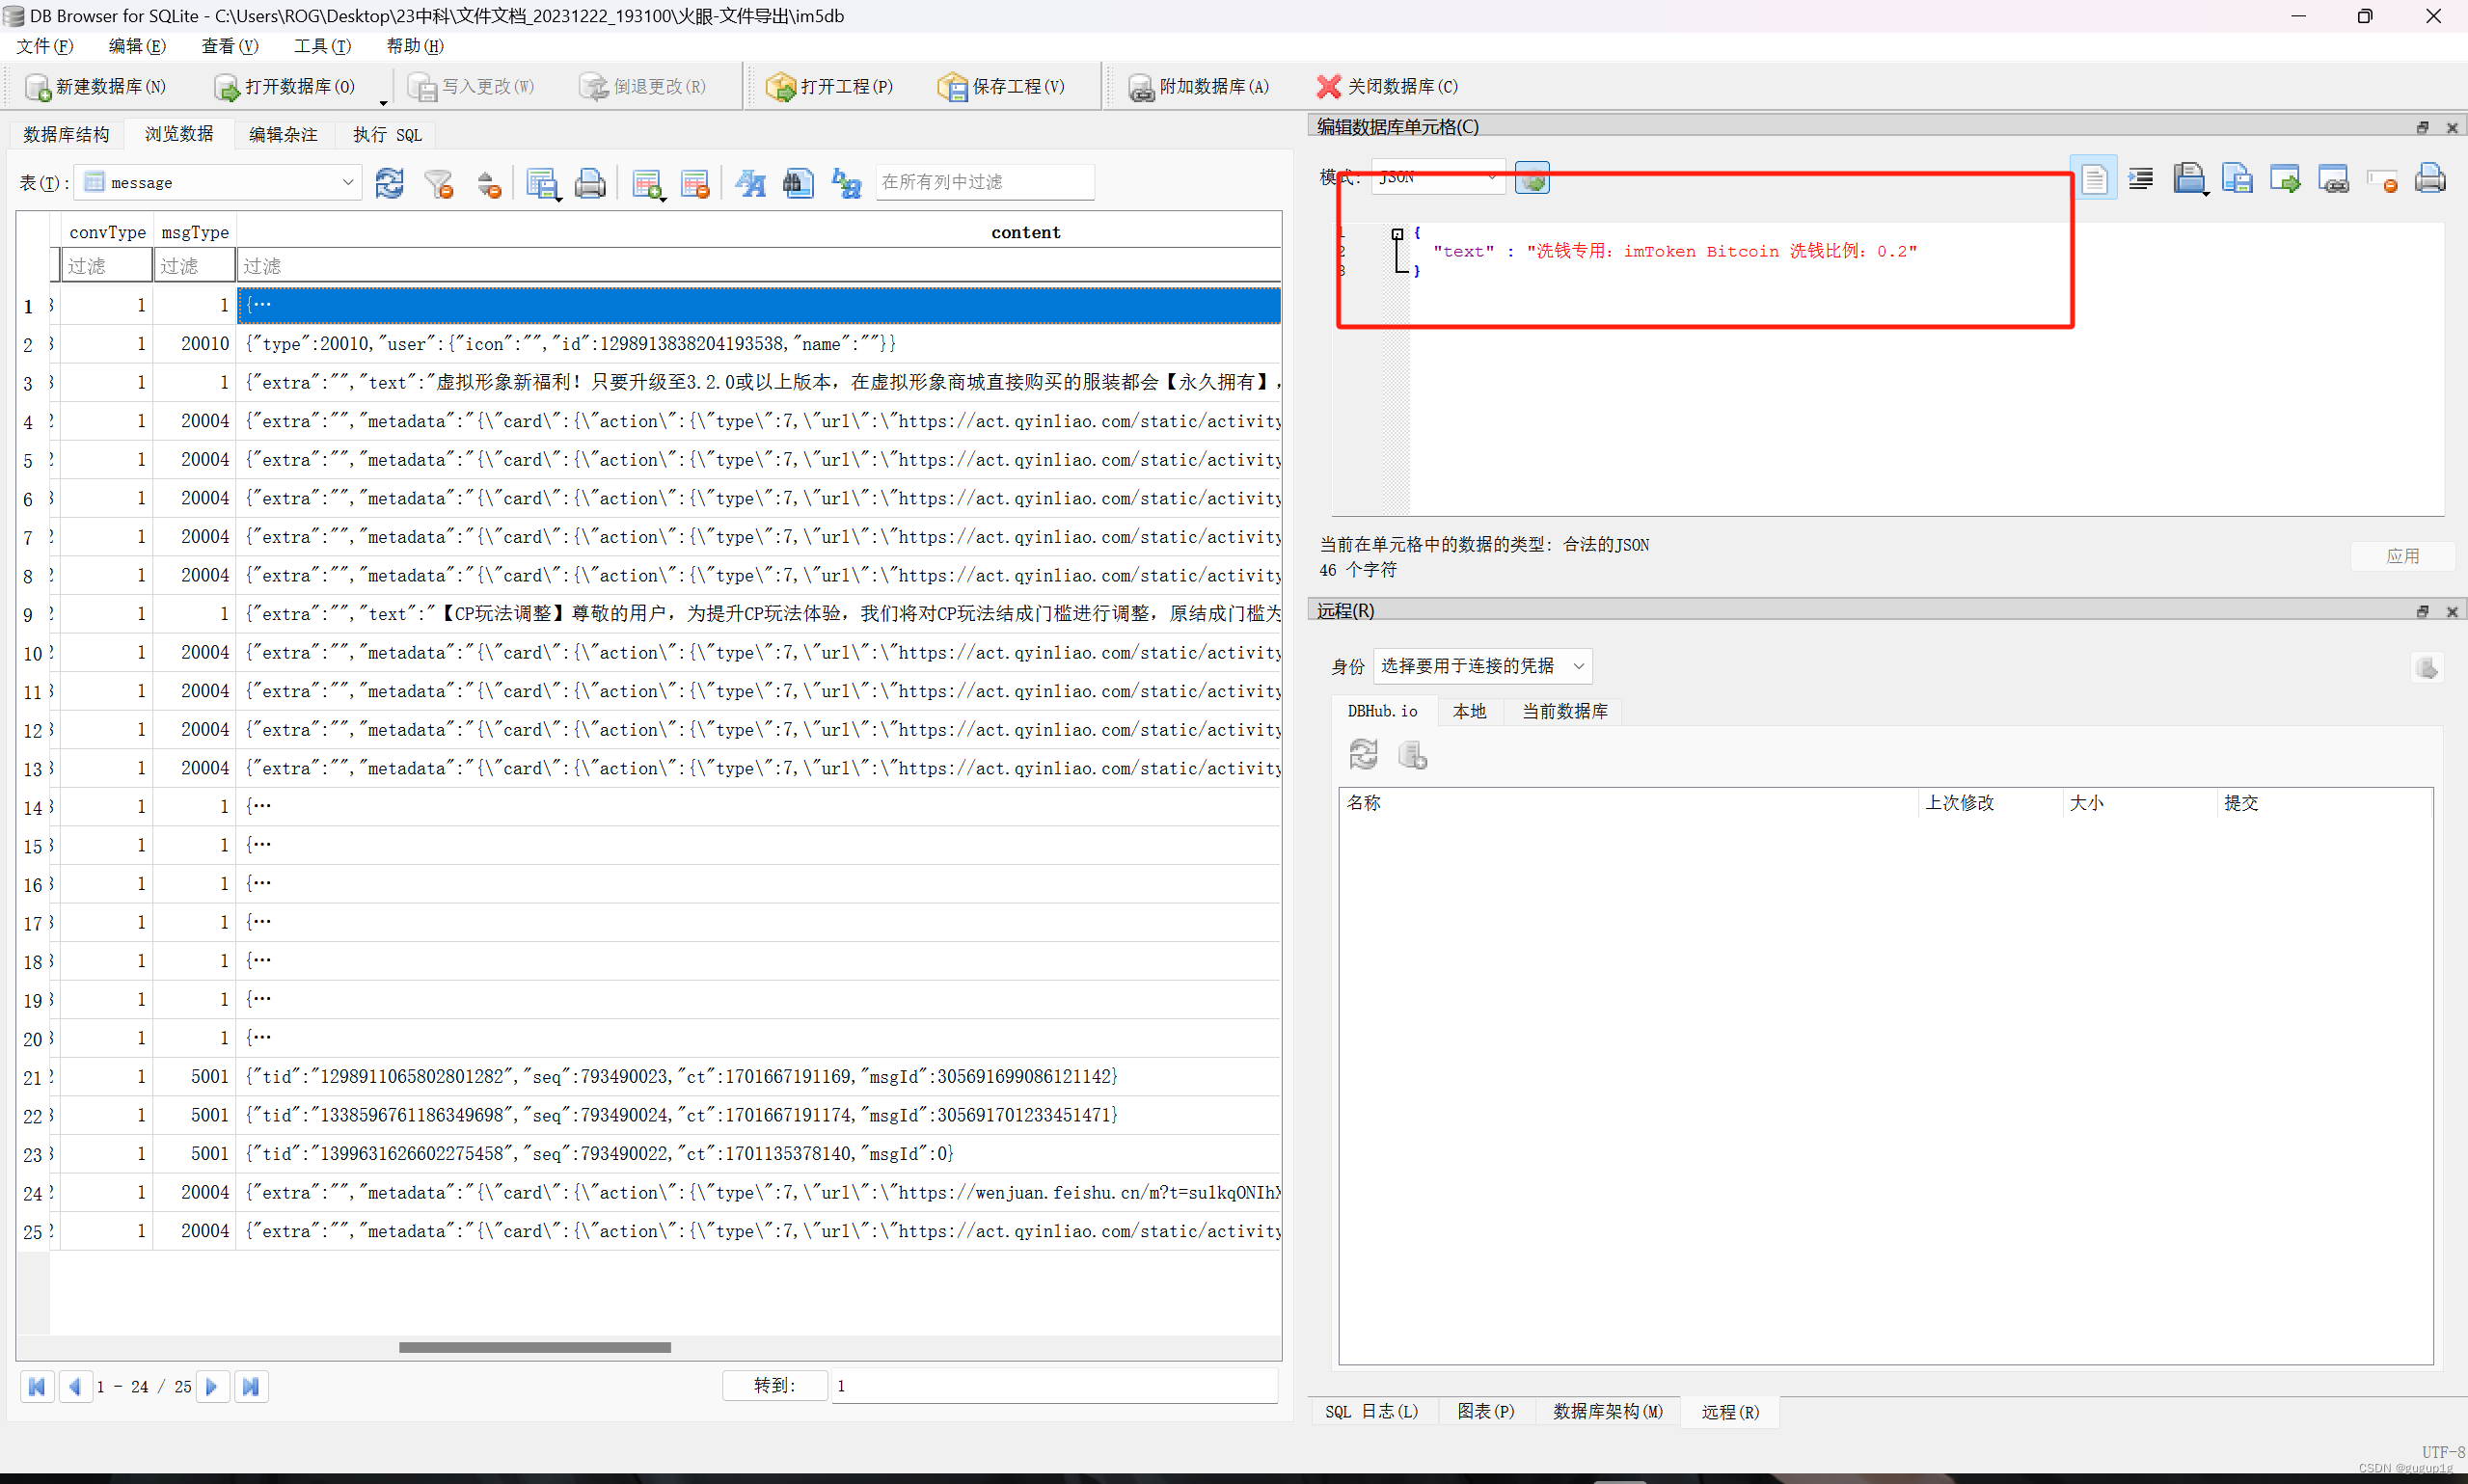Go to the previous page of records
The image size is (2468, 1484).
click(75, 1387)
